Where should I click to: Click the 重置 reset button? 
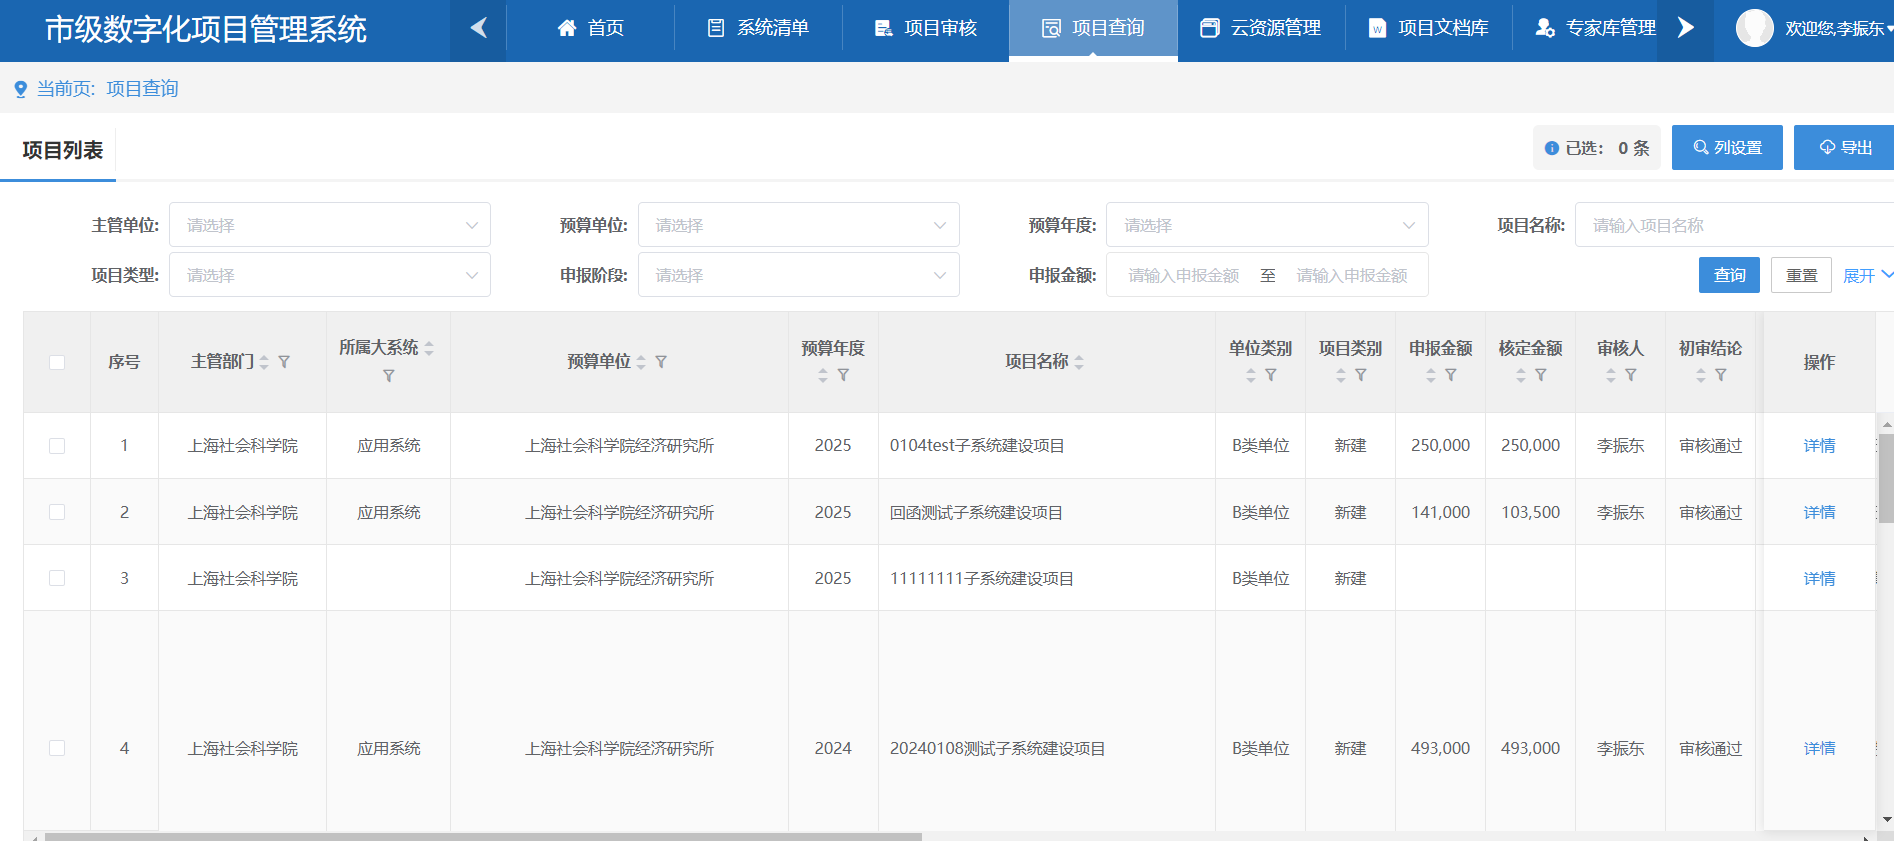(x=1801, y=275)
